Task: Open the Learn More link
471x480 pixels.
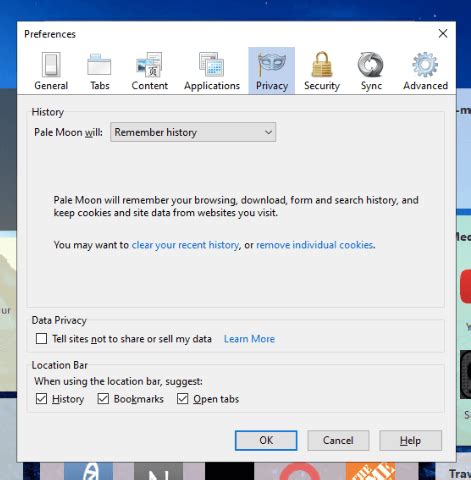Action: pos(249,339)
